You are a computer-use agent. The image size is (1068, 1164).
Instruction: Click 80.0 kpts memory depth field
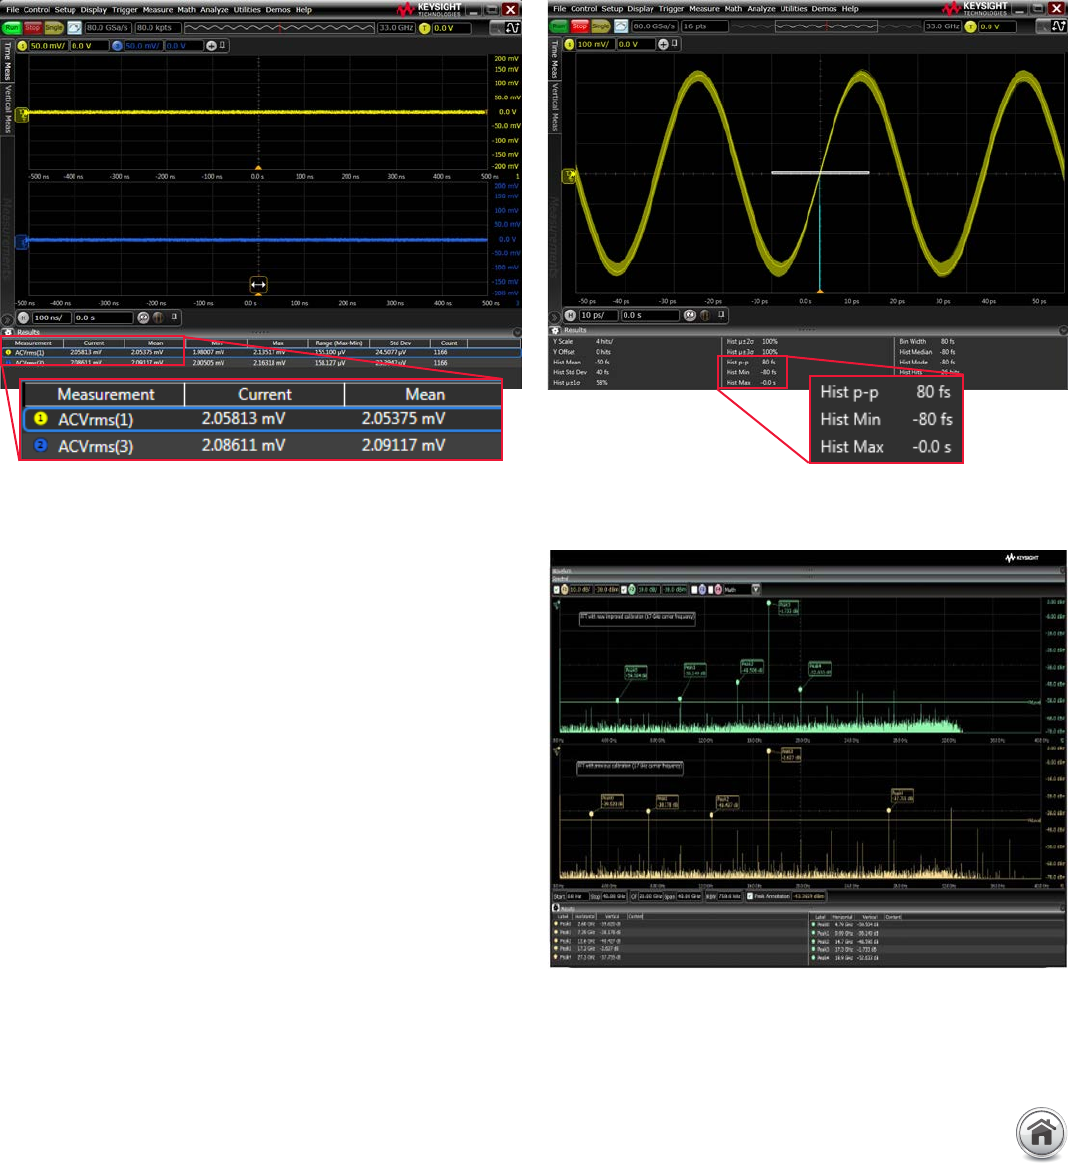pos(157,27)
